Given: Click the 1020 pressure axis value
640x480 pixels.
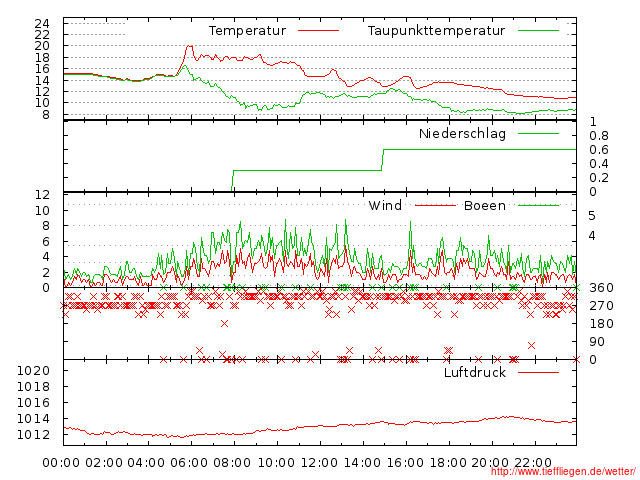Looking at the screenshot, I should 33,371.
